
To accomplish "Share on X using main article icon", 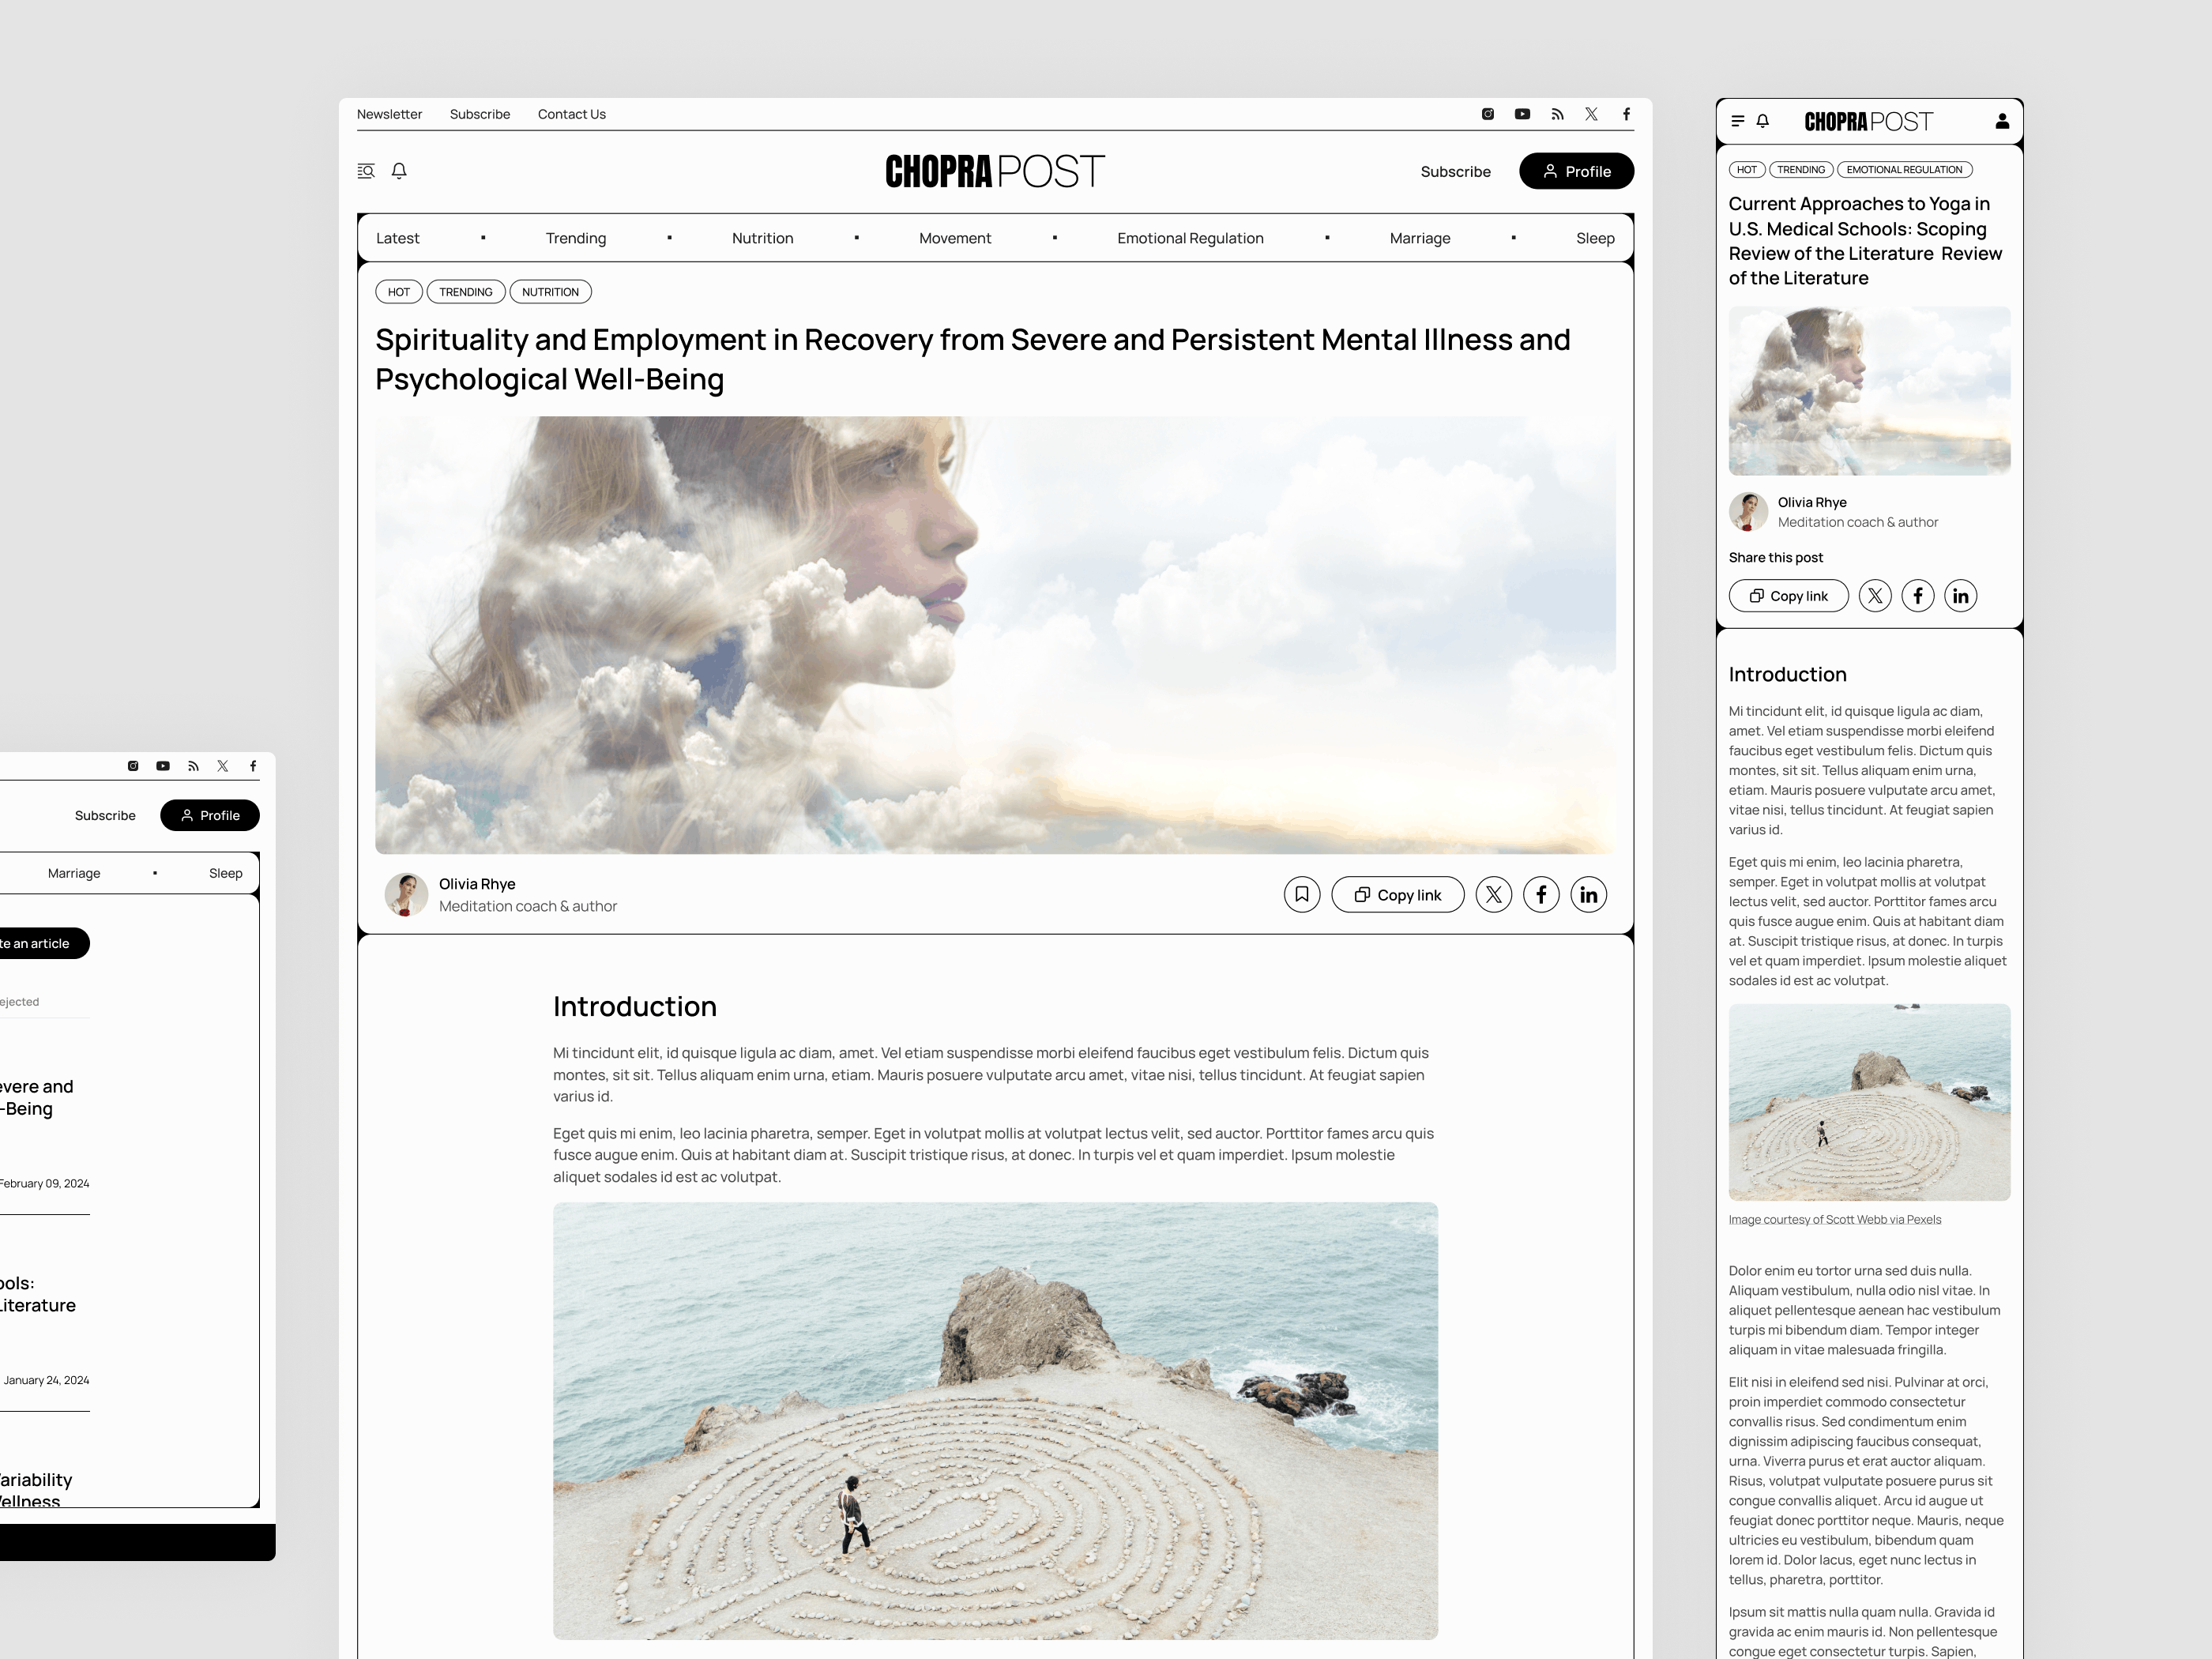I will coord(1493,894).
